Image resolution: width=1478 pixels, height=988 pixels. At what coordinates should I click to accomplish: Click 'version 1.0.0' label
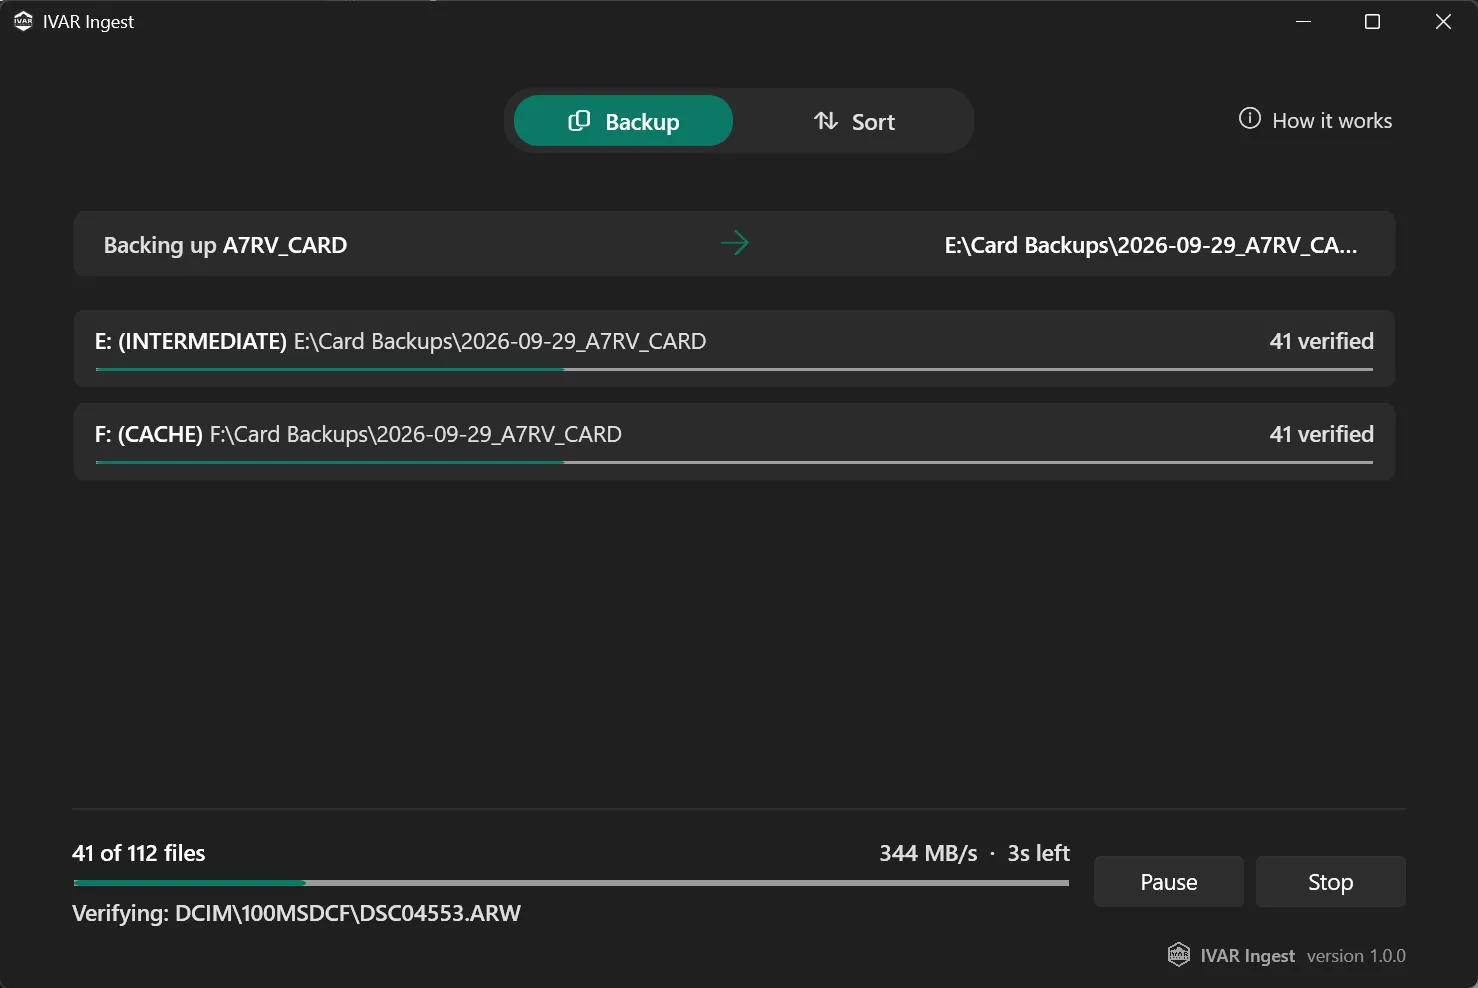[1356, 956]
